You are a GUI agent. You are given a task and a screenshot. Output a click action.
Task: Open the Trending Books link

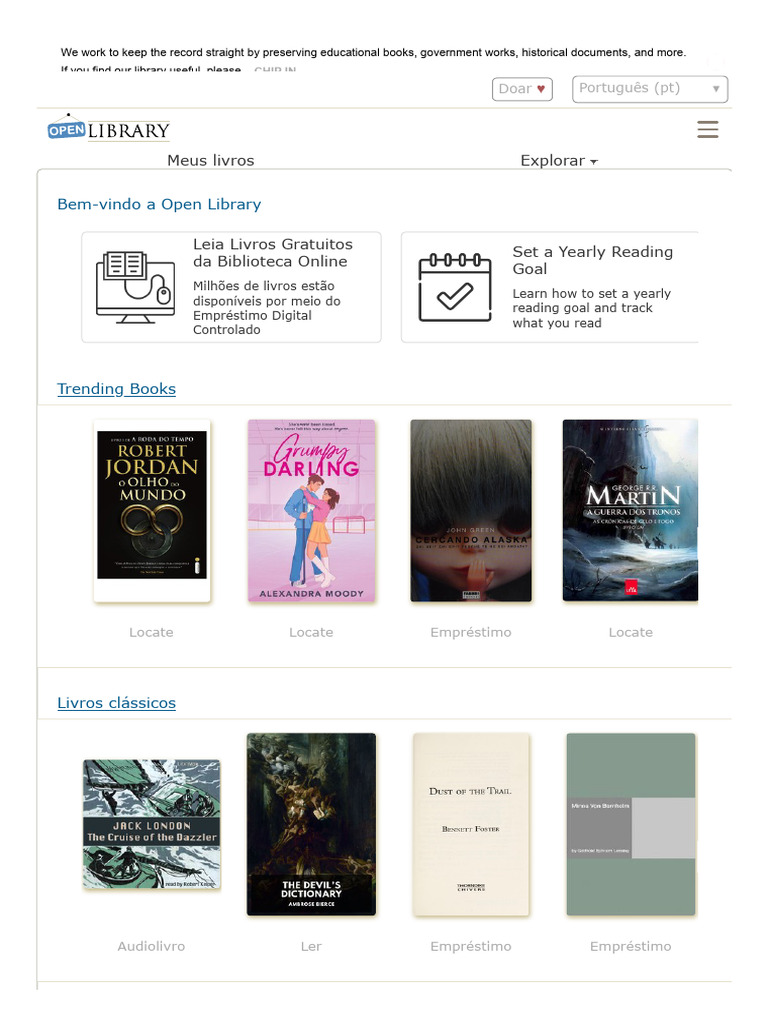pos(116,389)
